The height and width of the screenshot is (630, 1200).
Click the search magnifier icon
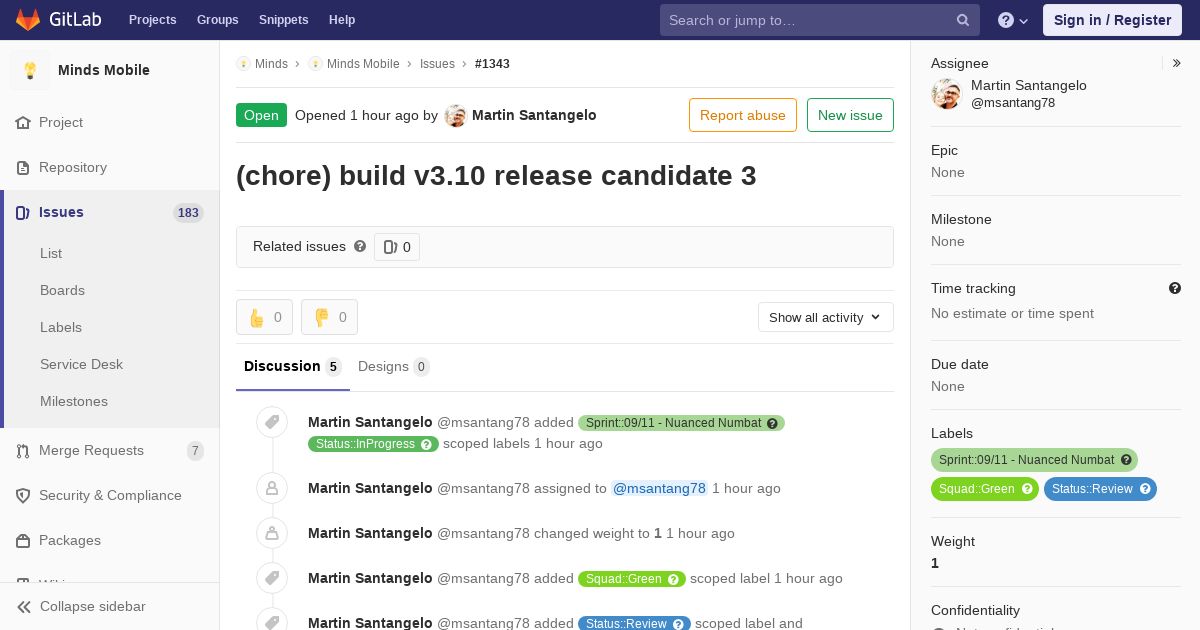963,20
